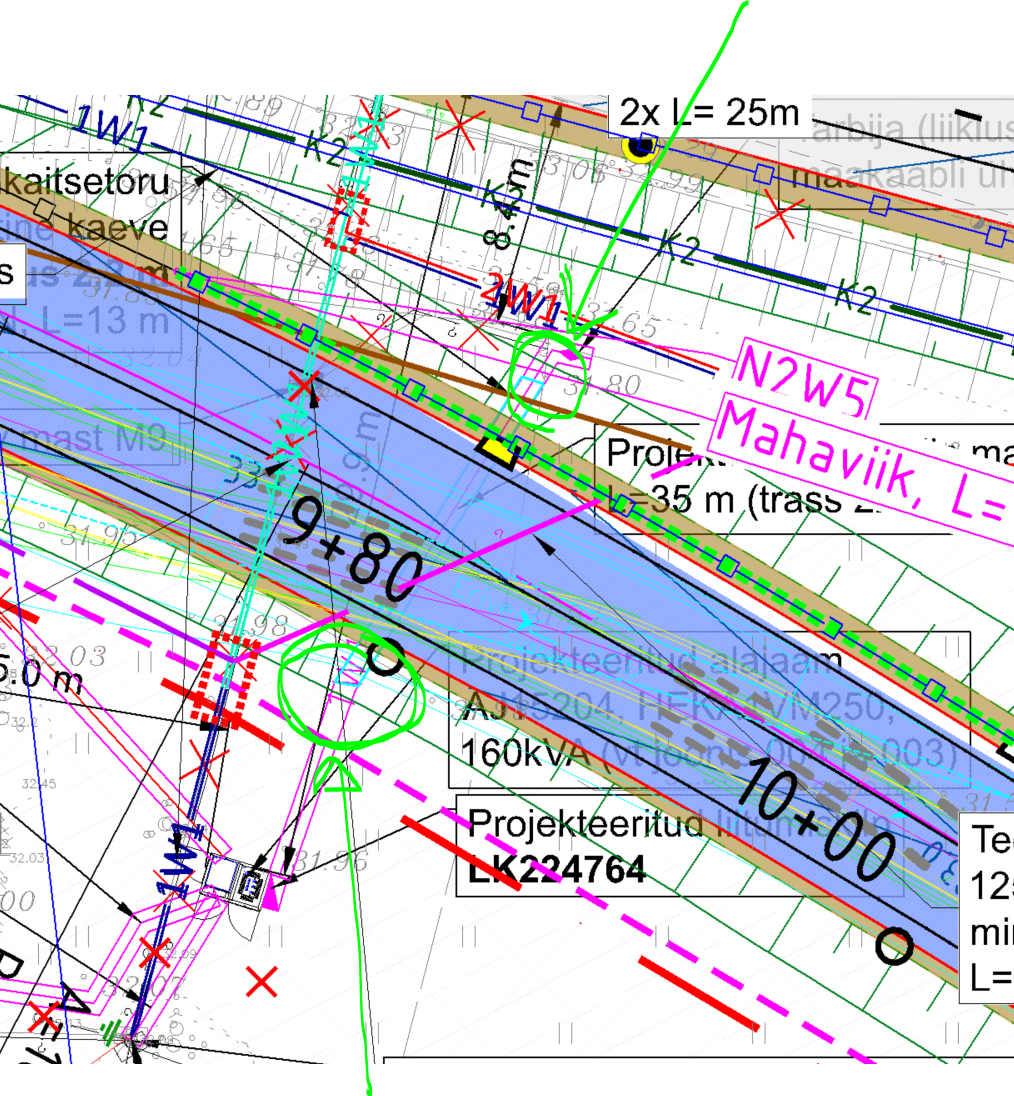This screenshot has height=1096, width=1014.
Task: Select the bold LK224764 text
Action: pyautogui.click(x=556, y=869)
